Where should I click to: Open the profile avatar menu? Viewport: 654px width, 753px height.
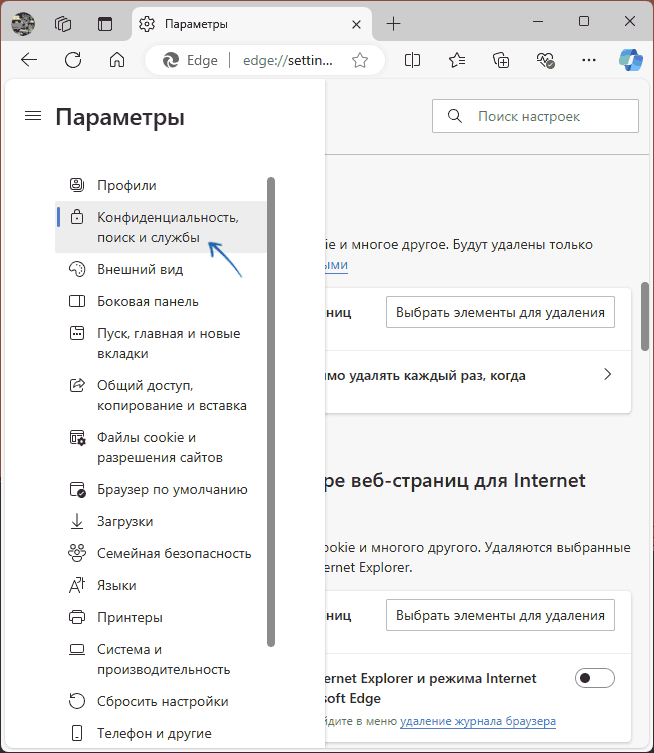pos(23,24)
